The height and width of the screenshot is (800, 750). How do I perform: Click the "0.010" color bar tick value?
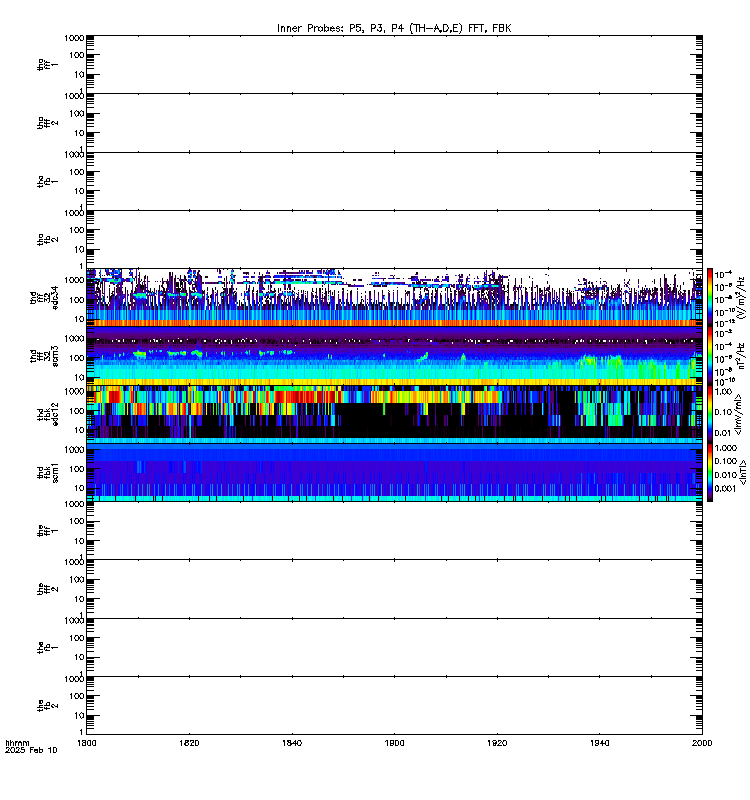click(726, 475)
